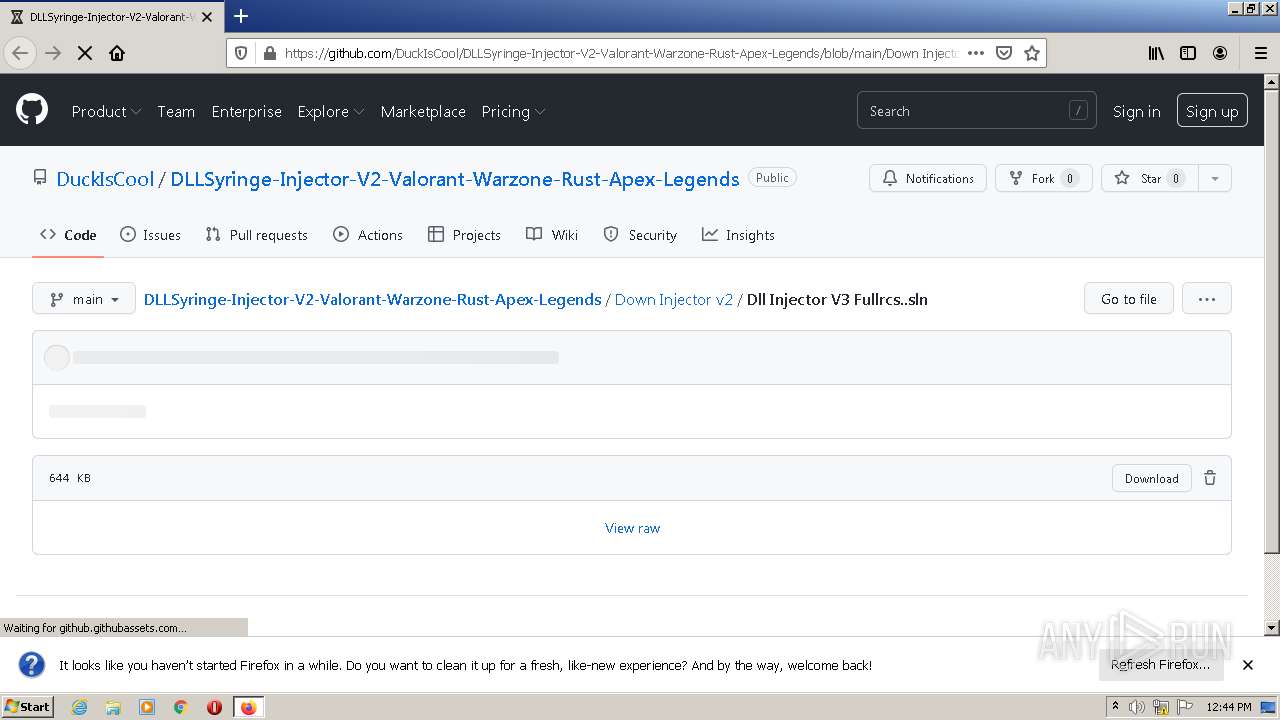Click the Opera icon in taskbar

[214, 707]
